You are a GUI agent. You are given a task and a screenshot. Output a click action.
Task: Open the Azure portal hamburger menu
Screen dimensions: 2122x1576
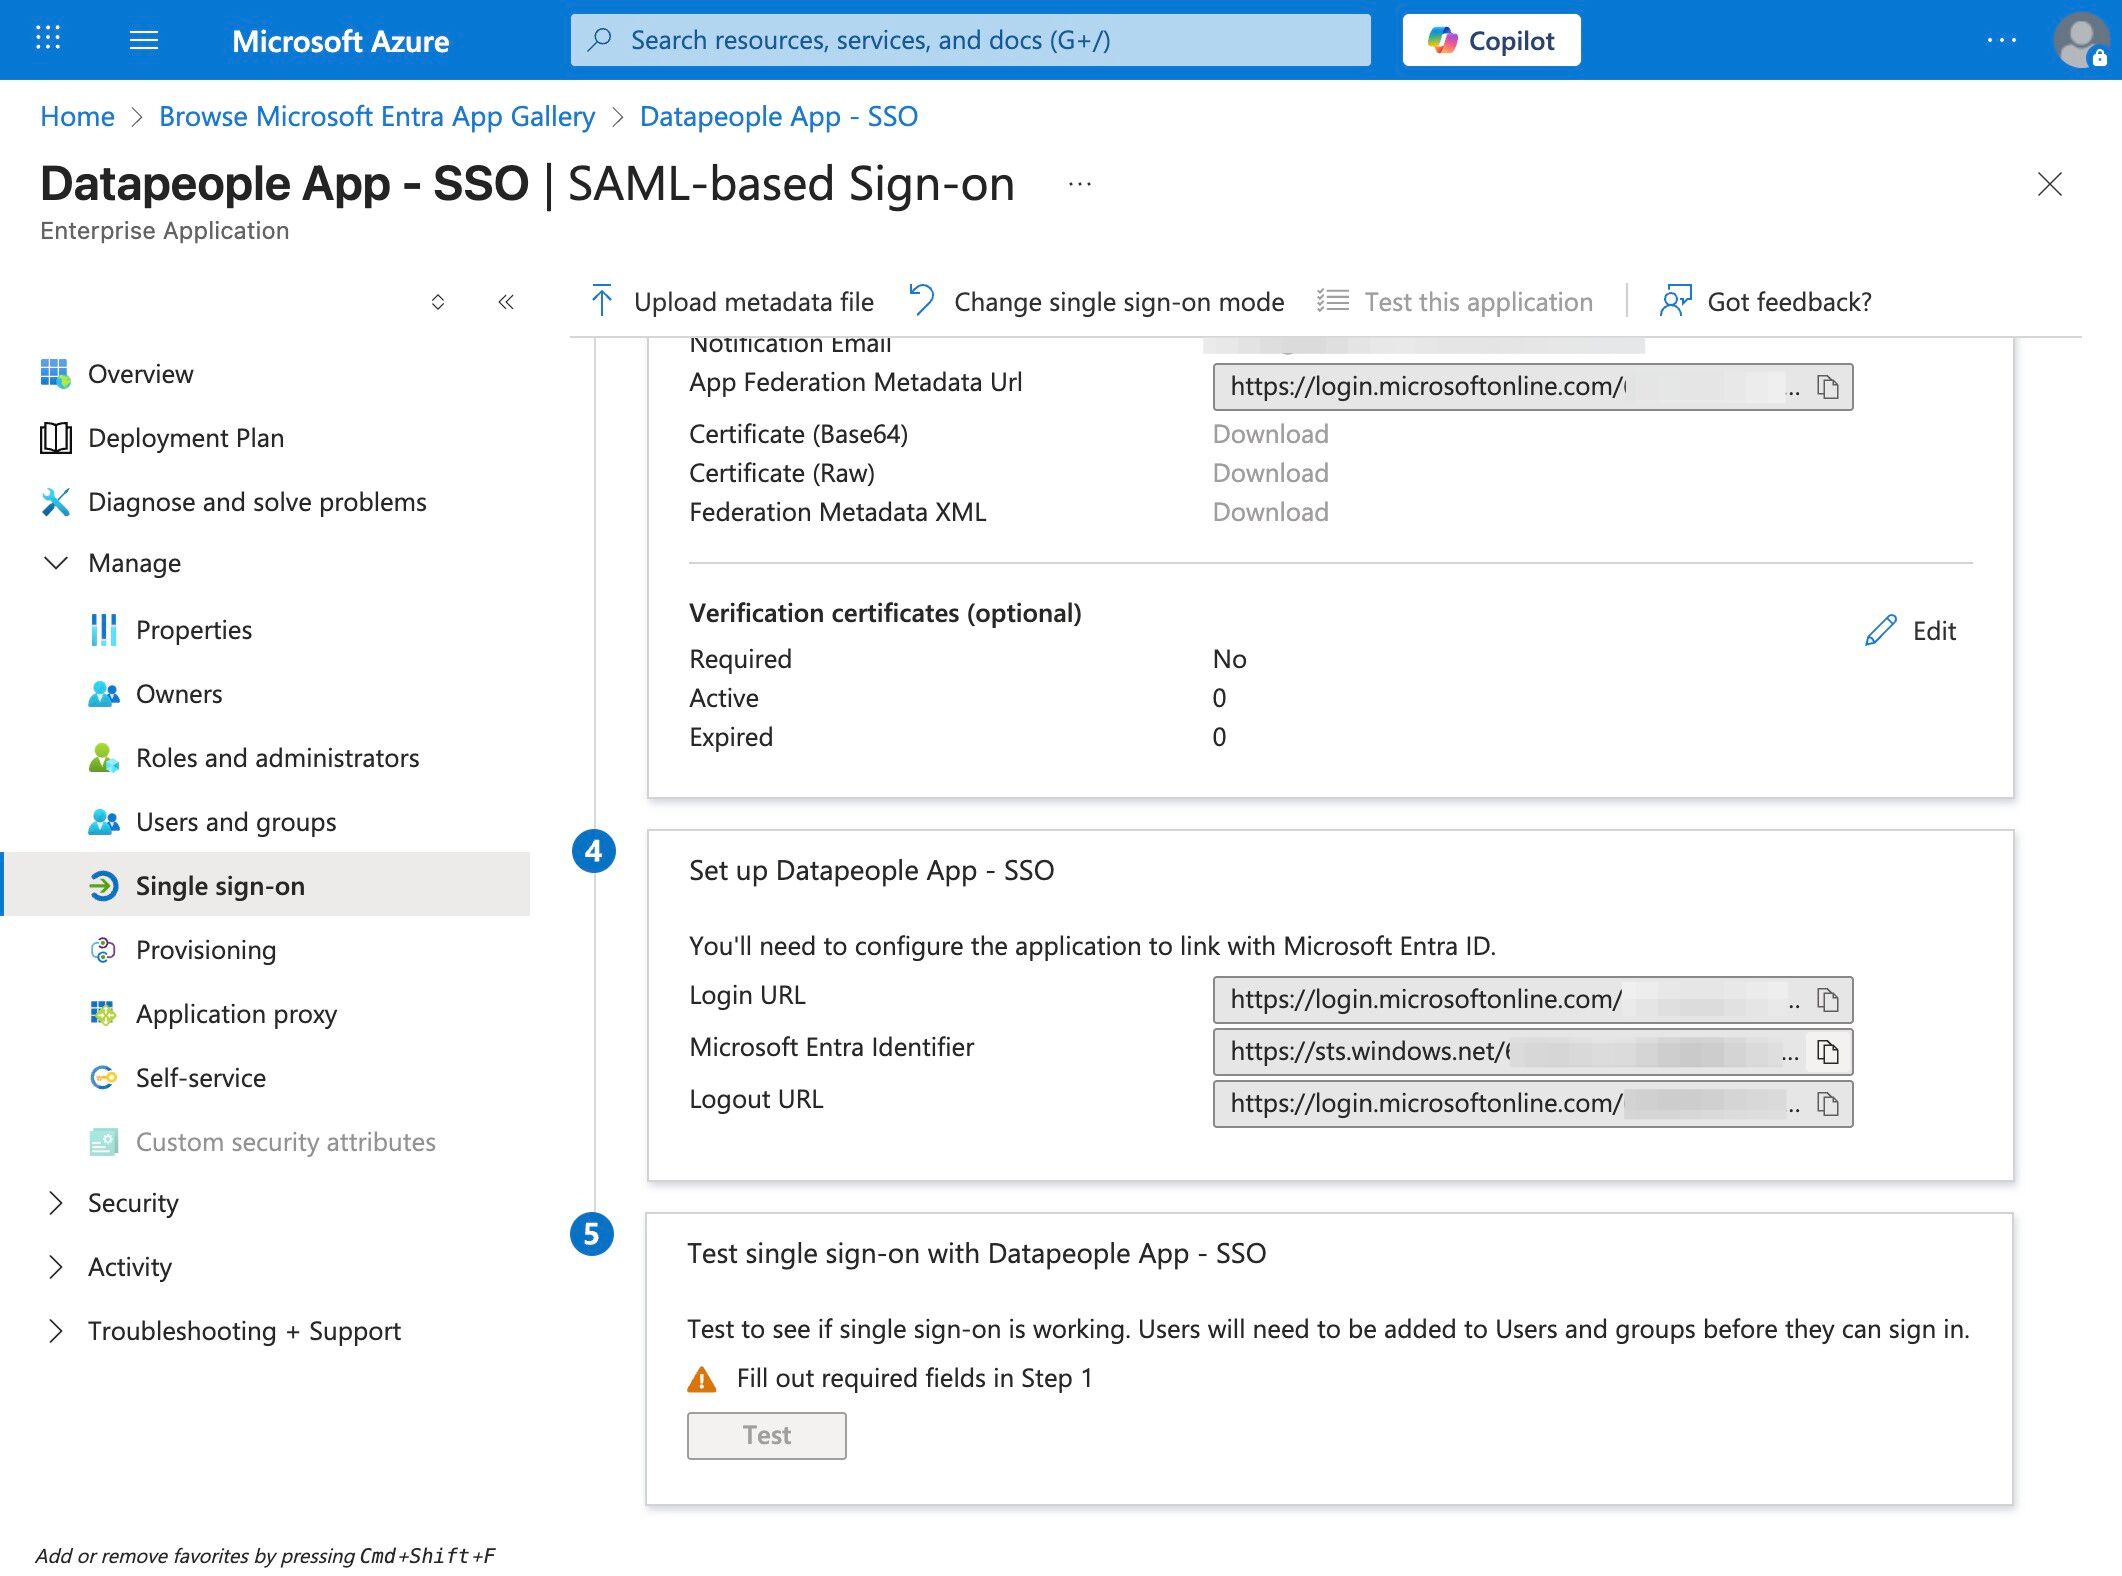coord(144,40)
